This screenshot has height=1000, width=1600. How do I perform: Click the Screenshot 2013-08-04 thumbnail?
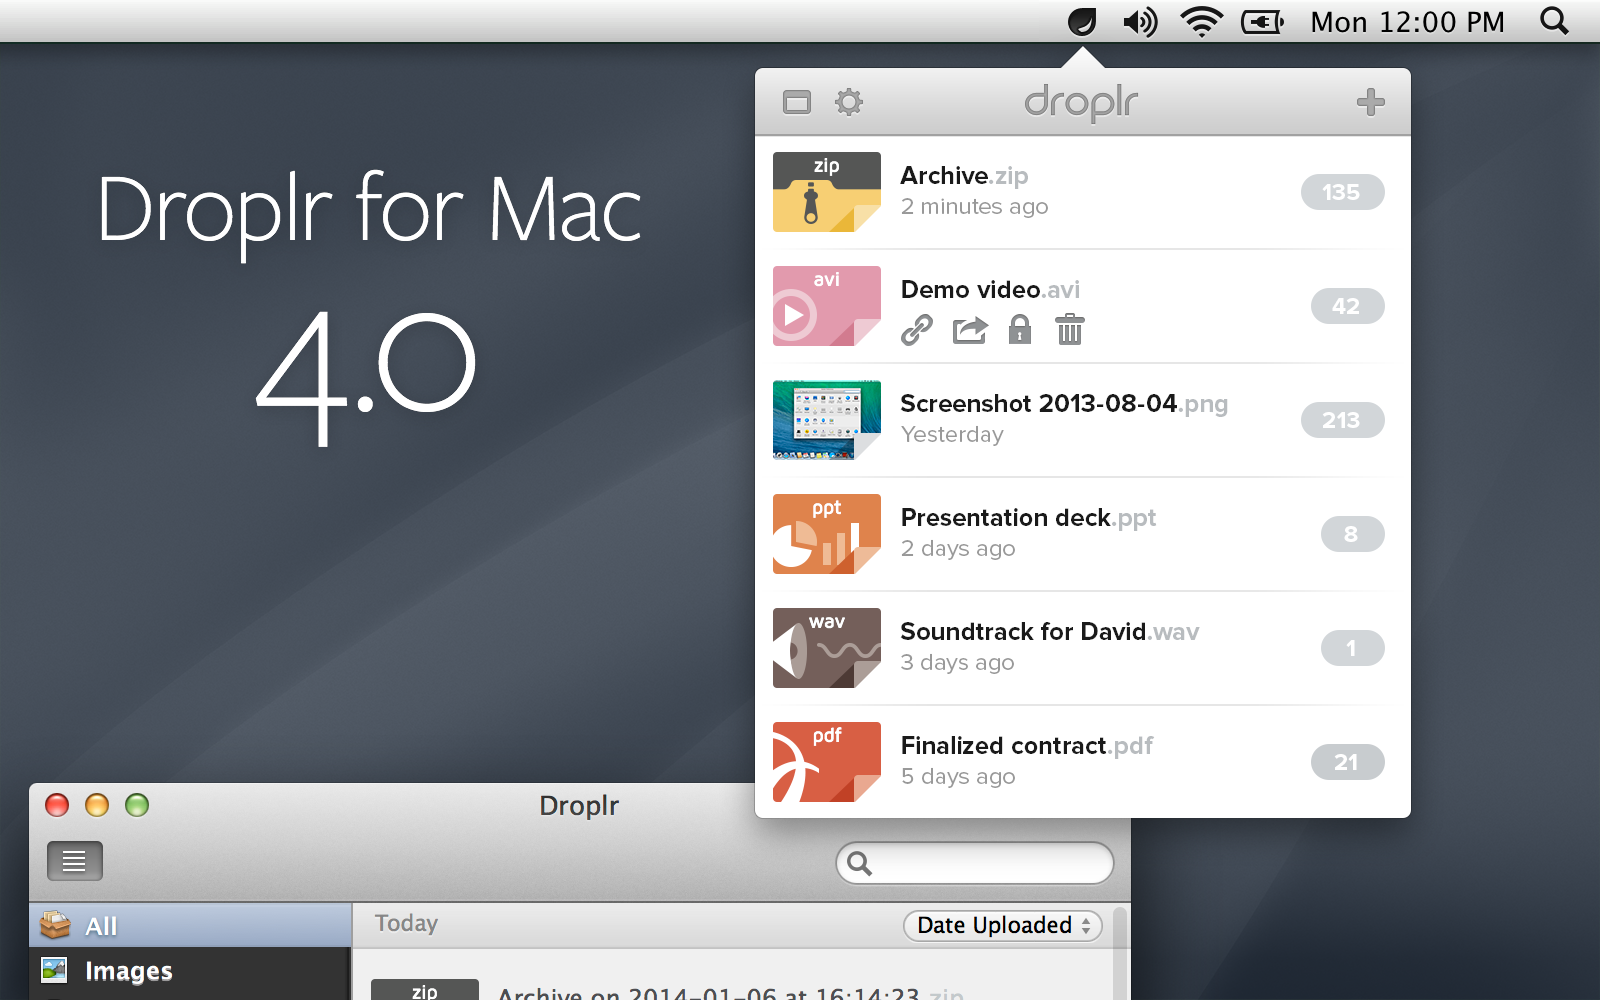[827, 420]
